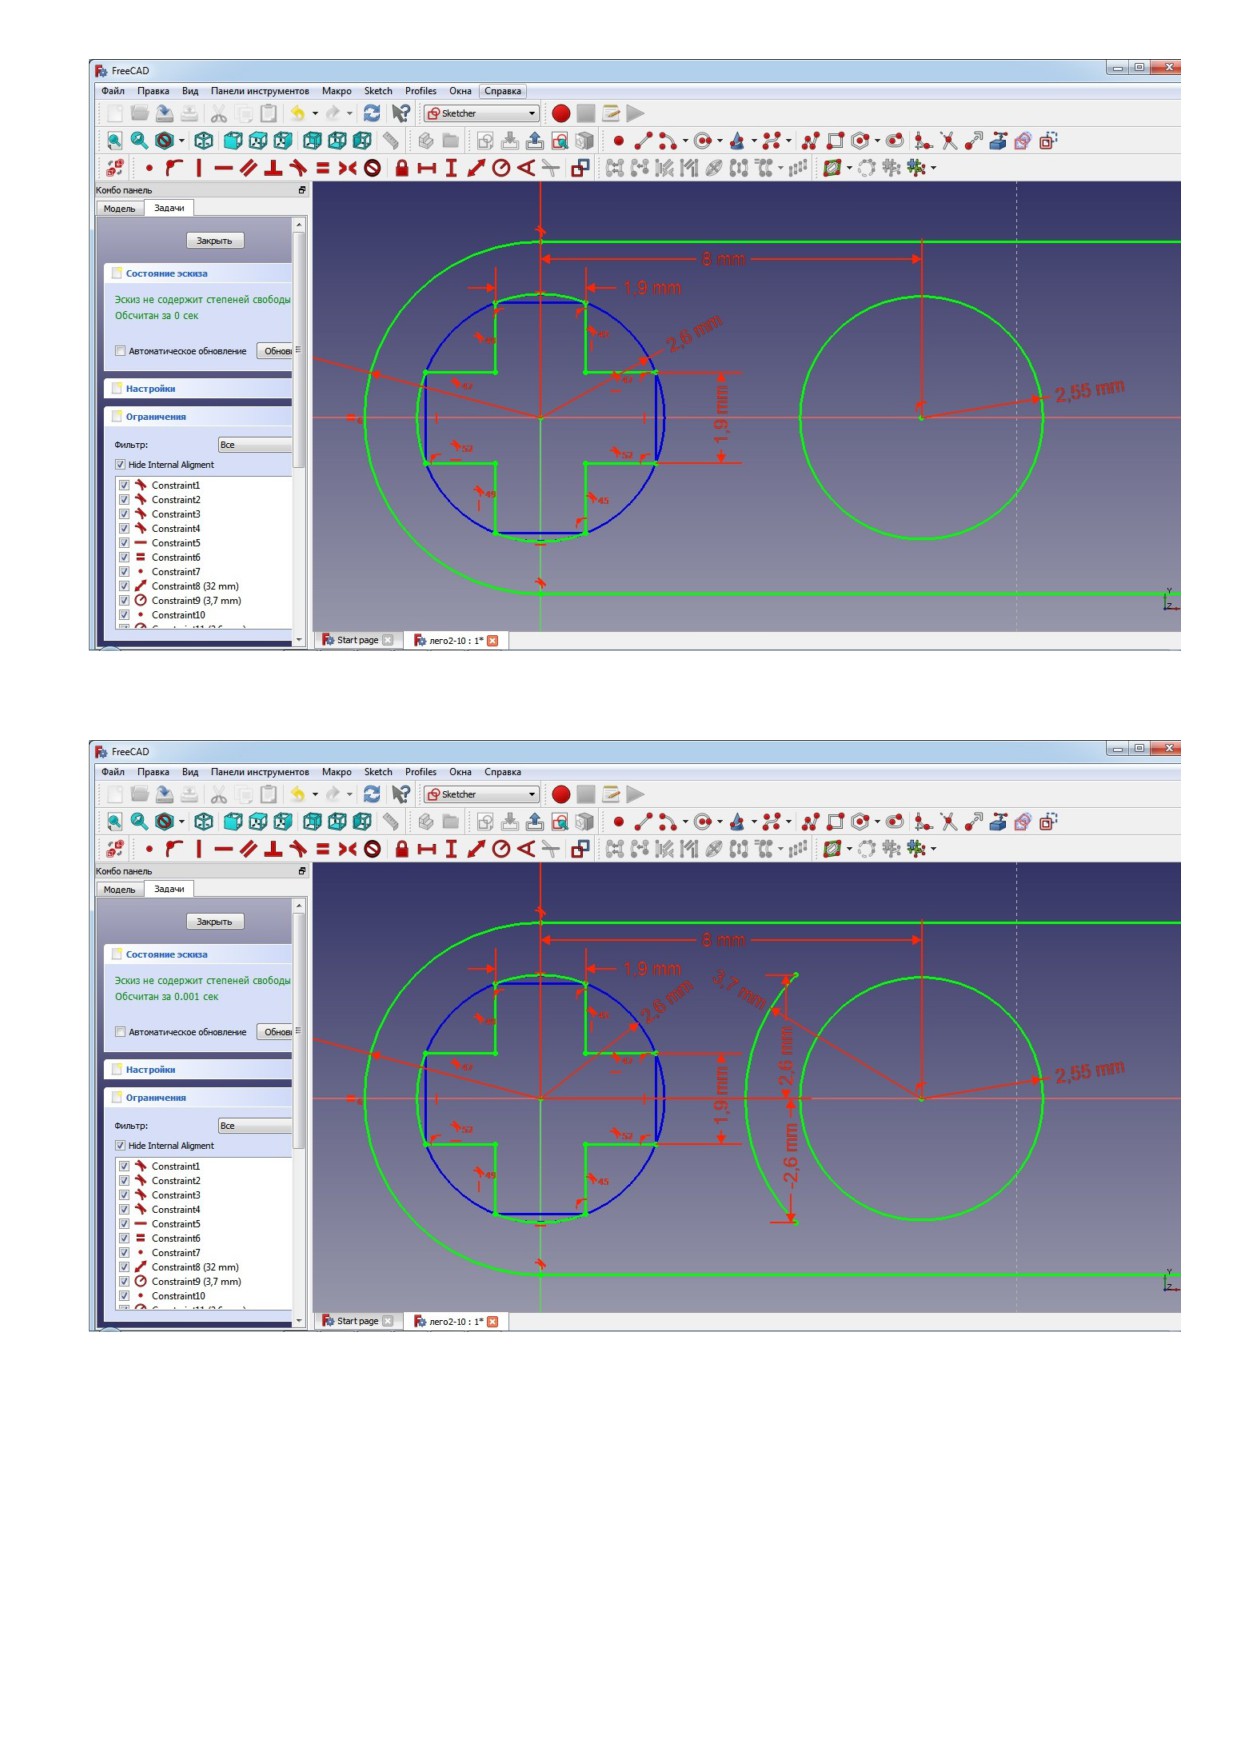Viewport: 1239px width, 1752px height.
Task: Select the fillet tool in upper FreeCAD window
Action: tap(923, 141)
